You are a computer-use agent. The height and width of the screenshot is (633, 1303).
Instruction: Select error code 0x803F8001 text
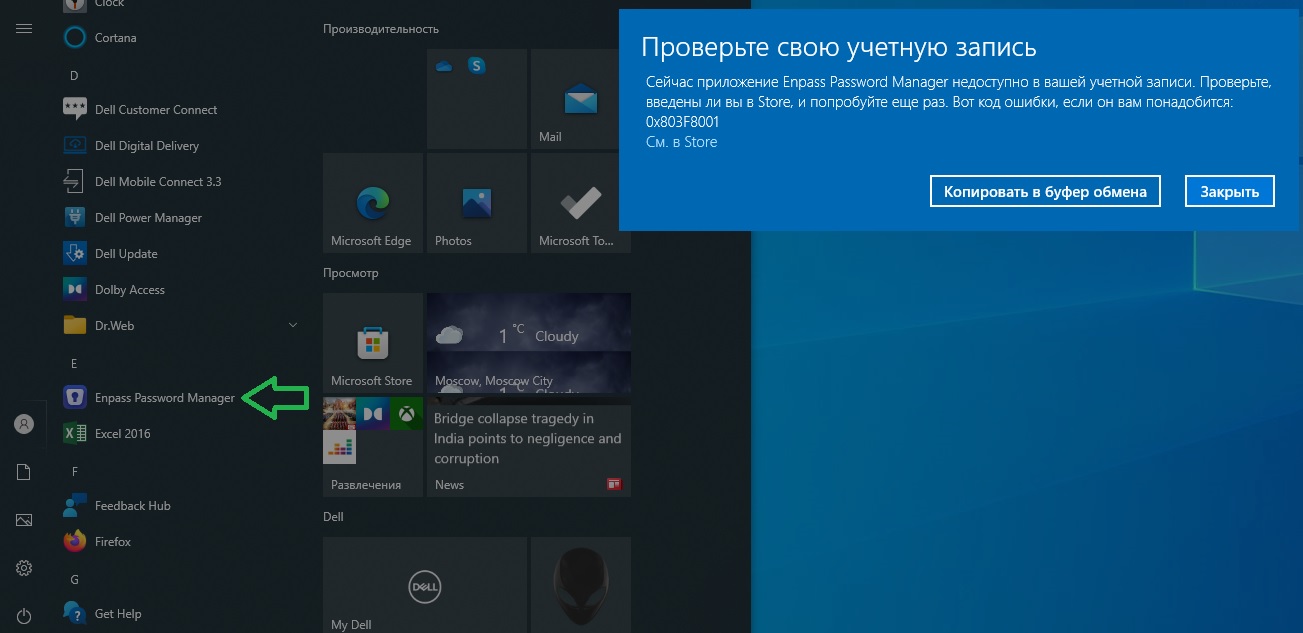(x=683, y=122)
